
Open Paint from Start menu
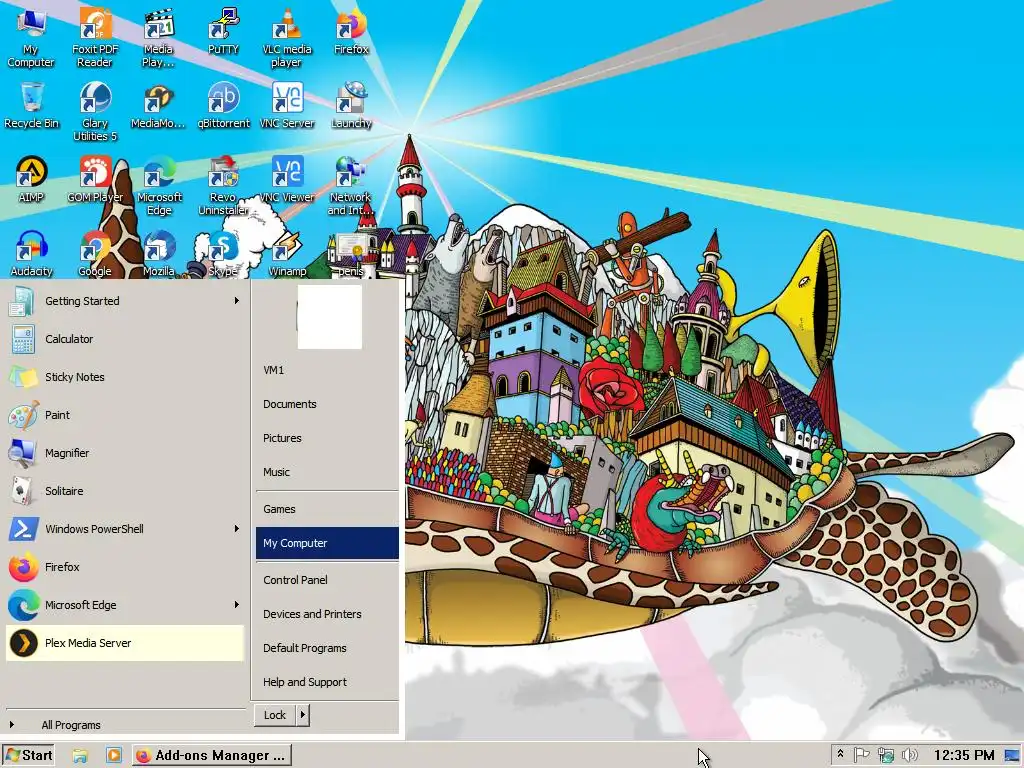pyautogui.click(x=124, y=415)
